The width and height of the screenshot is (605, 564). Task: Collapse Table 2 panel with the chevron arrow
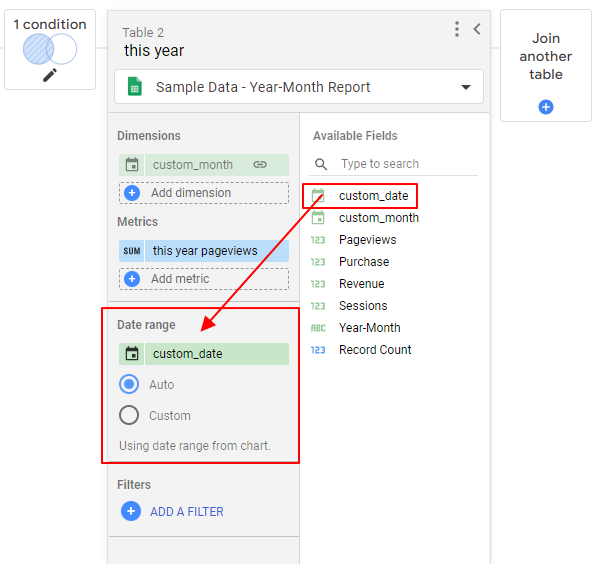click(477, 29)
